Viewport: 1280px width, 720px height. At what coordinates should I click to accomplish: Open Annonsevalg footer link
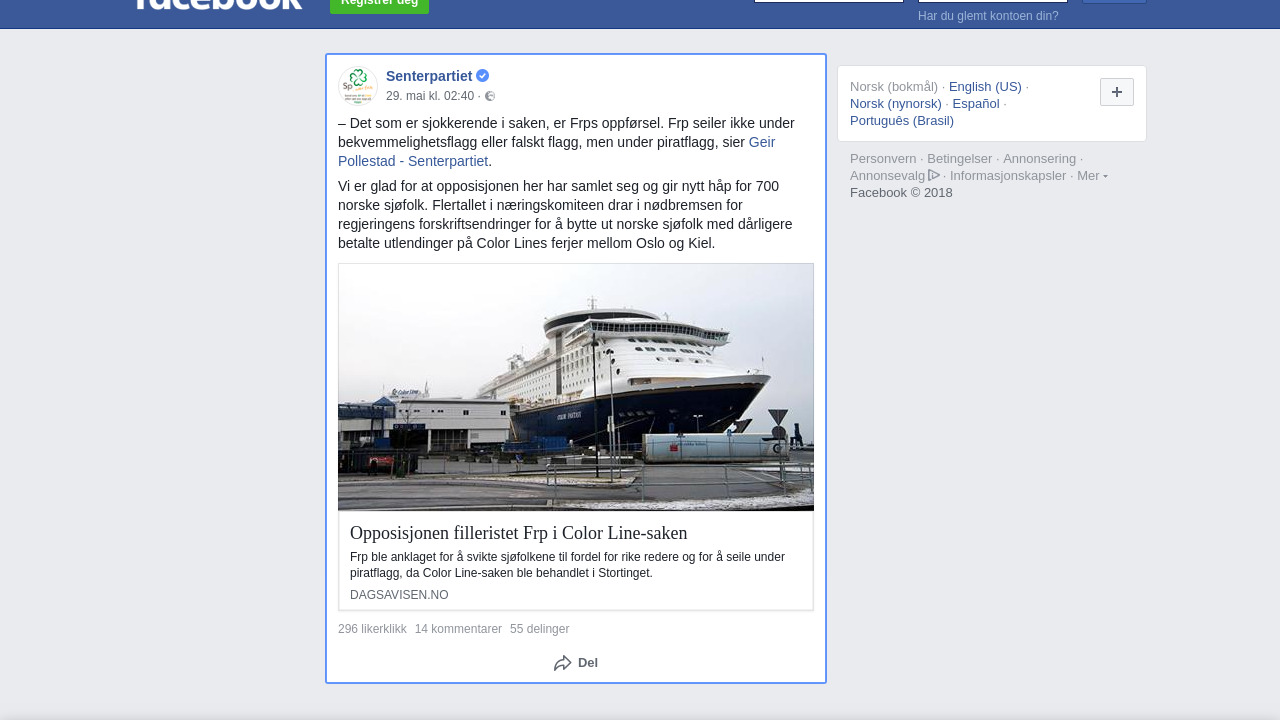[x=895, y=176]
